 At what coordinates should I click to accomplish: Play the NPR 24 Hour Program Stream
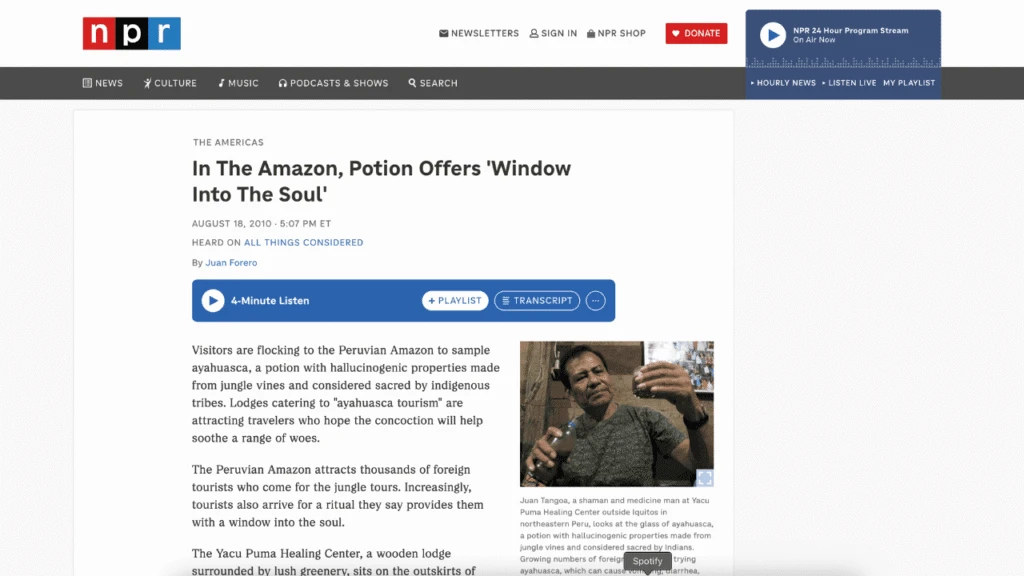click(x=773, y=35)
